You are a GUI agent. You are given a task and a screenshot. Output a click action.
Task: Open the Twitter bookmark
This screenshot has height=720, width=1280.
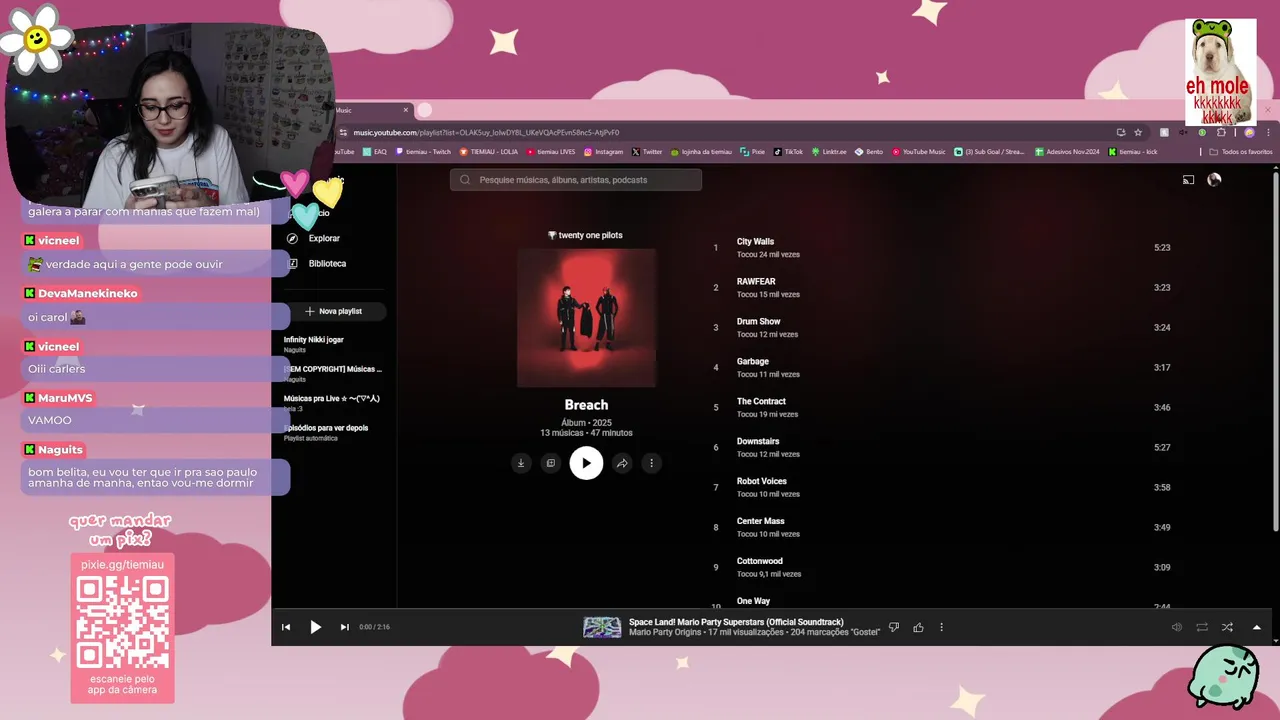[647, 152]
